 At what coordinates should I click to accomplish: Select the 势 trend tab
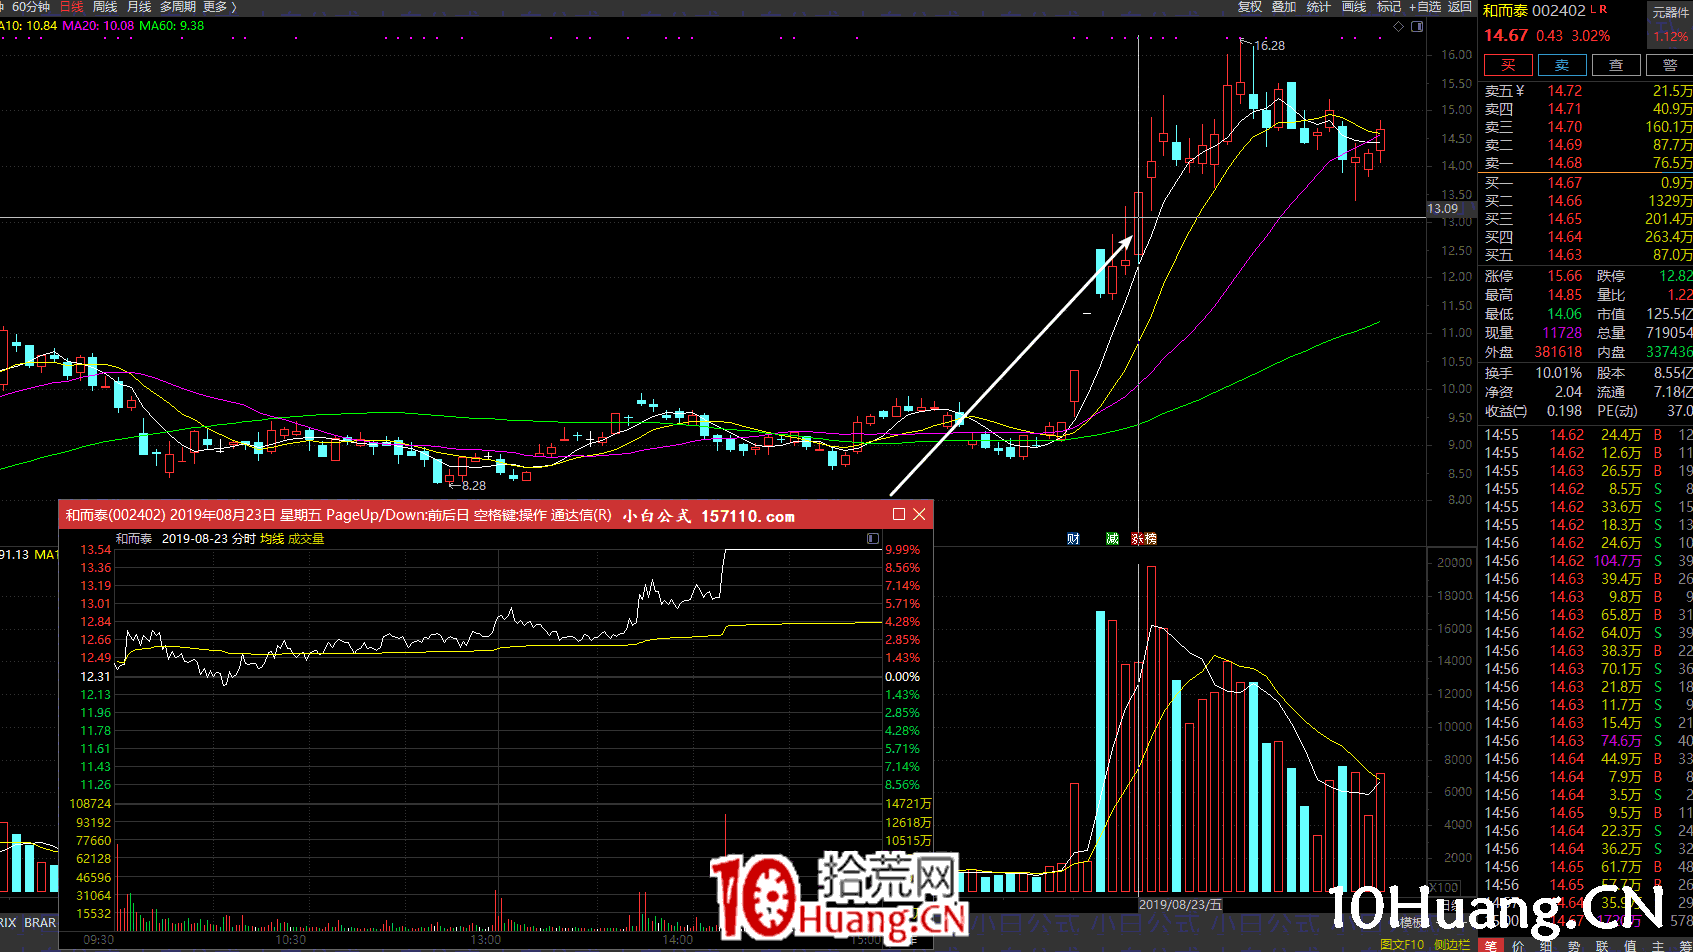[x=1574, y=945]
